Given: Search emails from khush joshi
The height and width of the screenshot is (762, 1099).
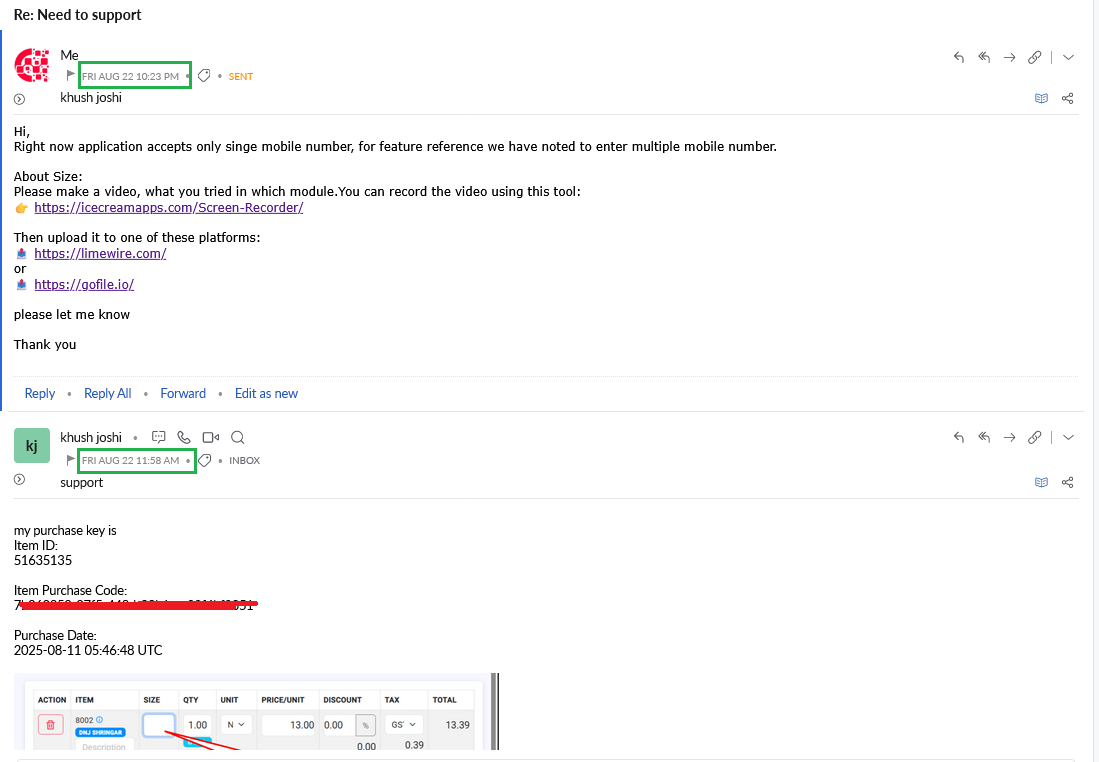Looking at the screenshot, I should [238, 437].
